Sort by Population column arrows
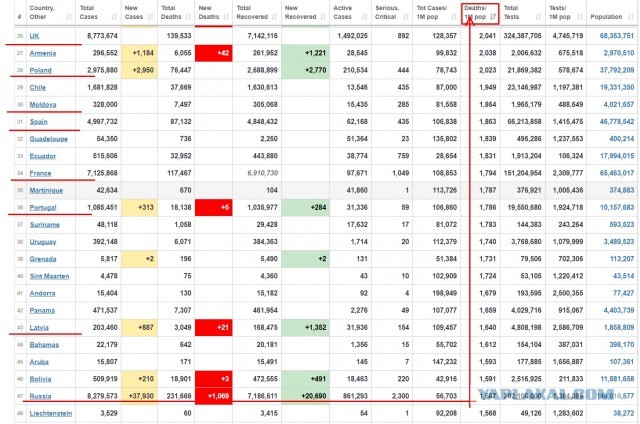This screenshot has width=640, height=424. tap(631, 17)
